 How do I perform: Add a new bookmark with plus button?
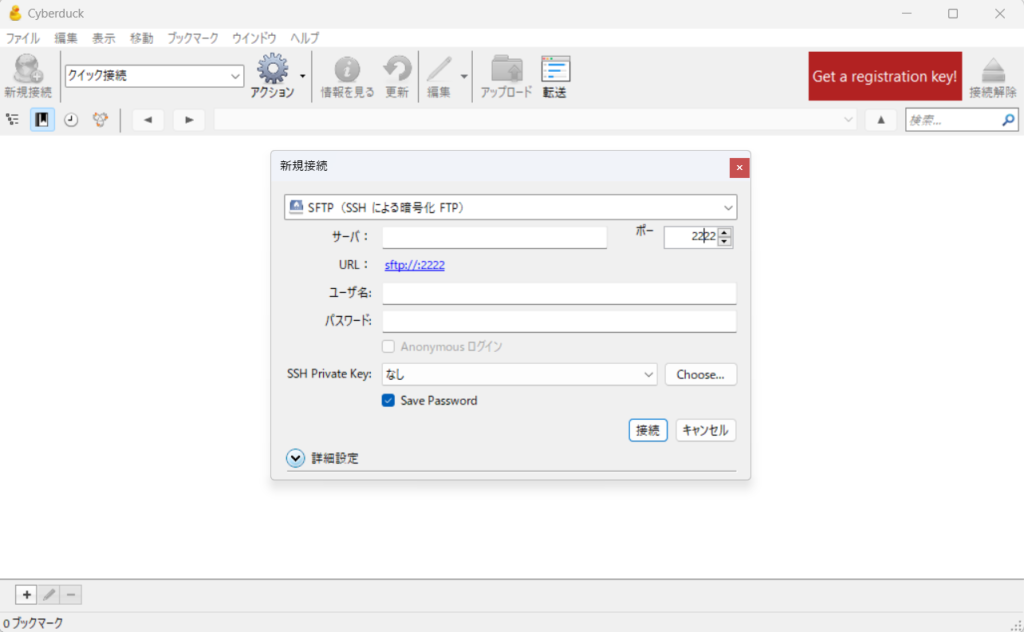point(26,595)
